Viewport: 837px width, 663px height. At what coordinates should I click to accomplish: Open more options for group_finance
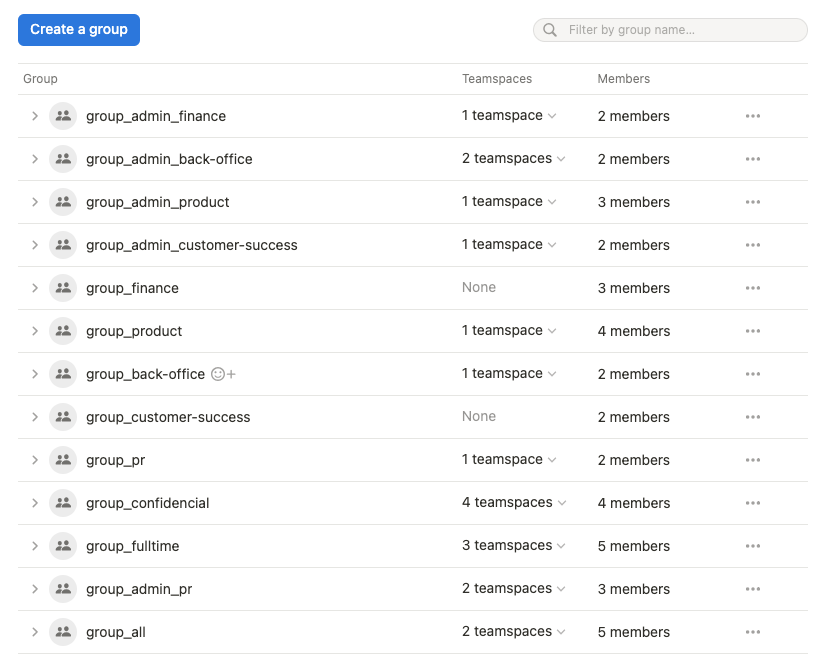pos(753,288)
